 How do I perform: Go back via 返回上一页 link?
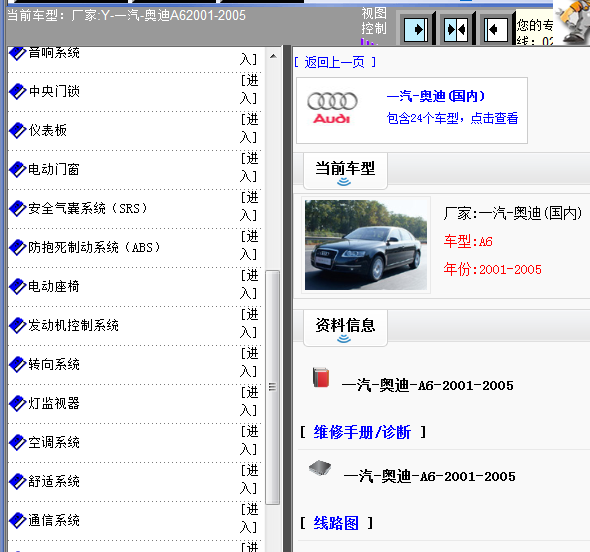click(335, 62)
